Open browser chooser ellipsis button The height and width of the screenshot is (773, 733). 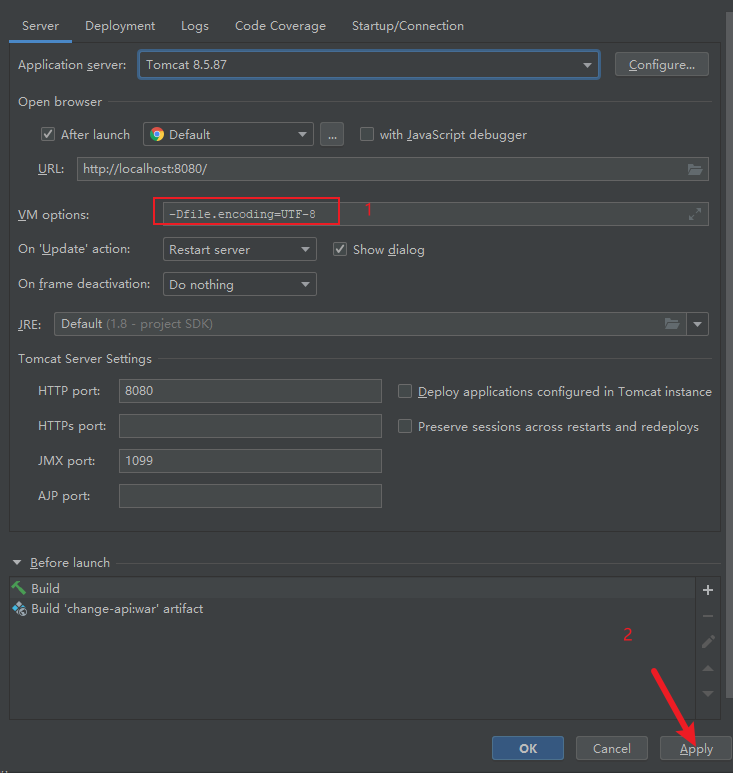coord(332,135)
